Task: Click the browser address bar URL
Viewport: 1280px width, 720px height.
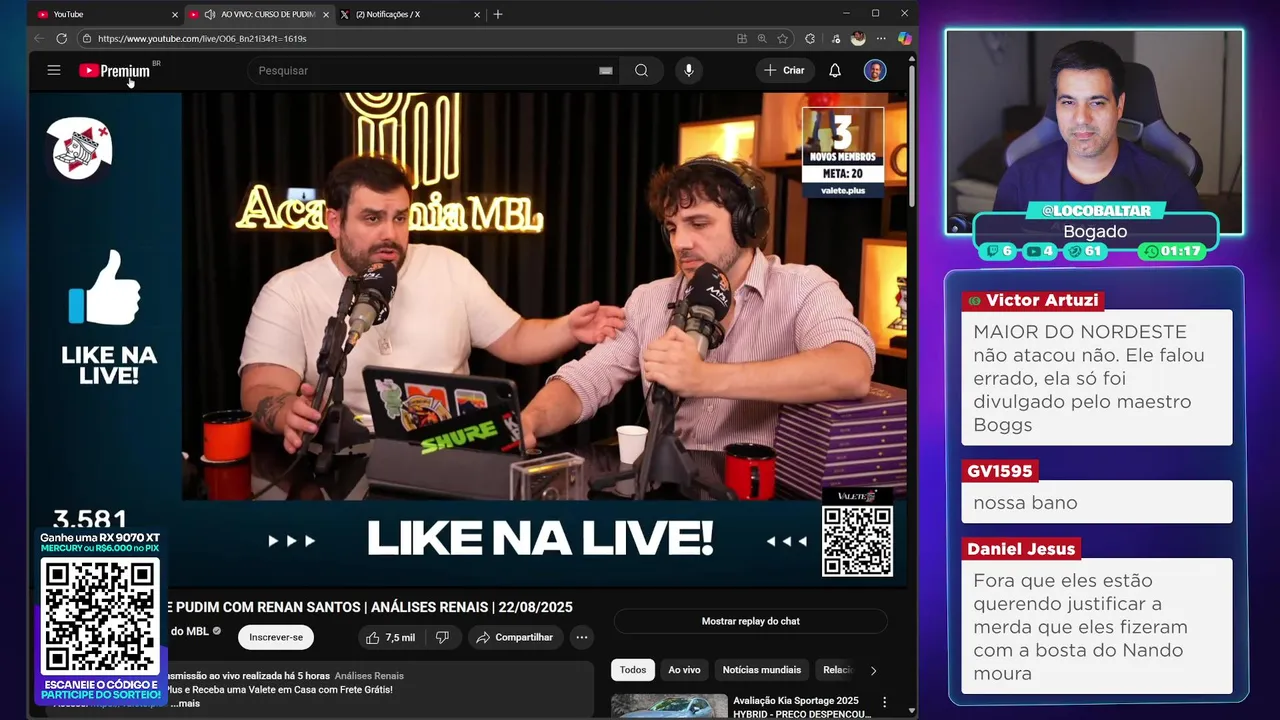Action: point(203,38)
